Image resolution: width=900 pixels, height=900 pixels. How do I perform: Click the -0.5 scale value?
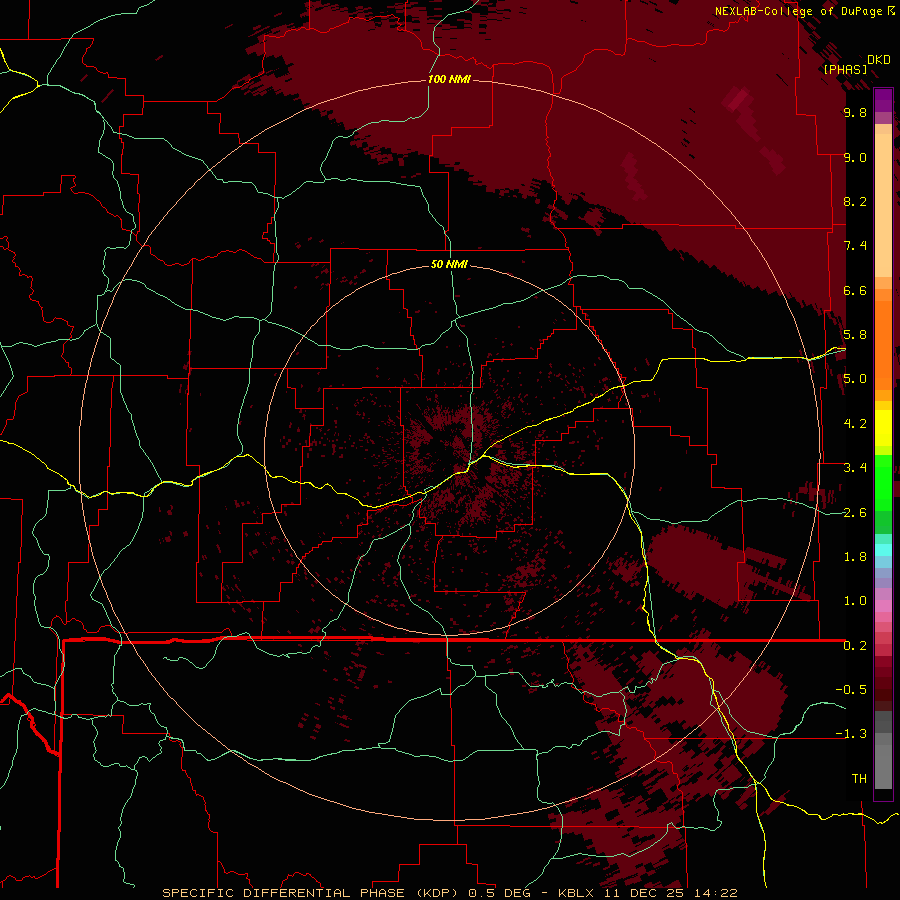point(851,690)
